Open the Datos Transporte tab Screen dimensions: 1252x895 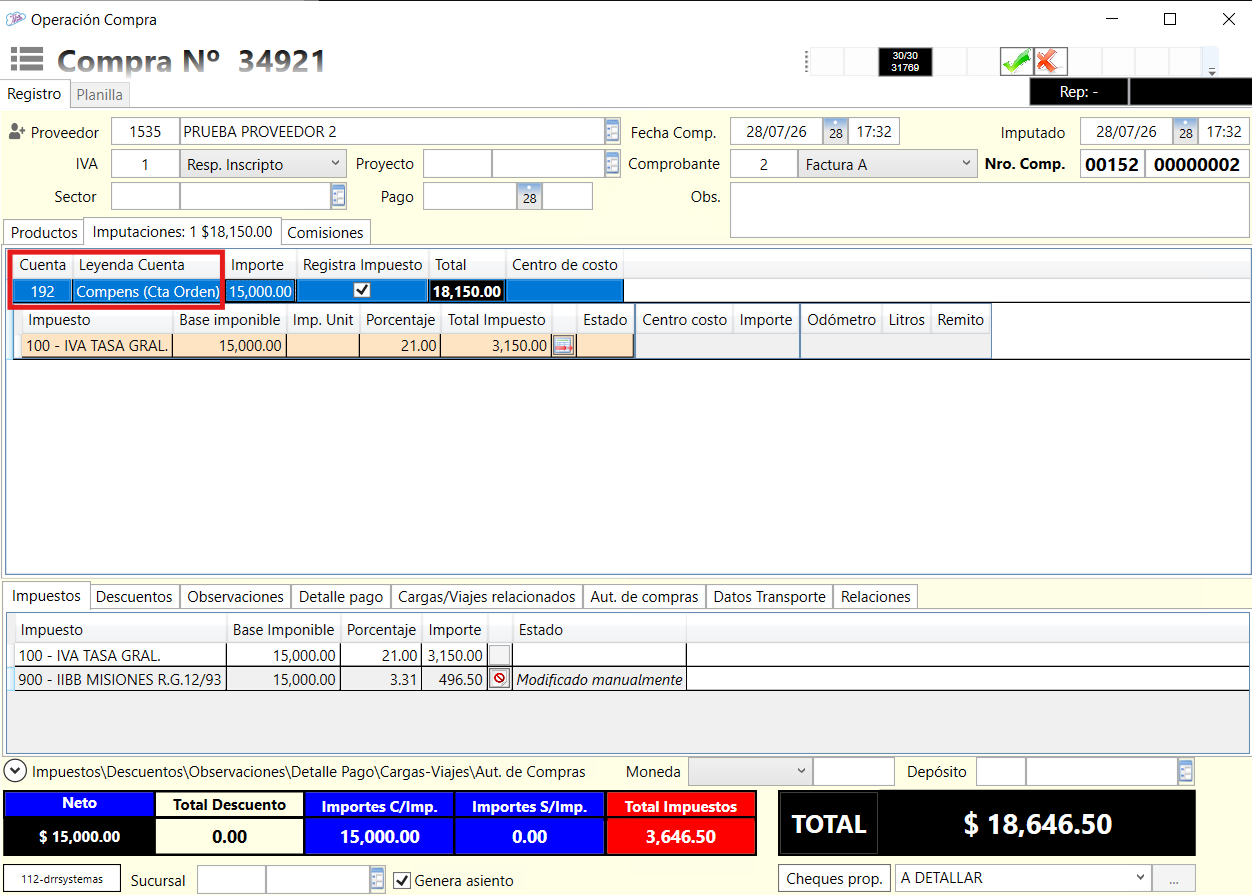point(769,596)
